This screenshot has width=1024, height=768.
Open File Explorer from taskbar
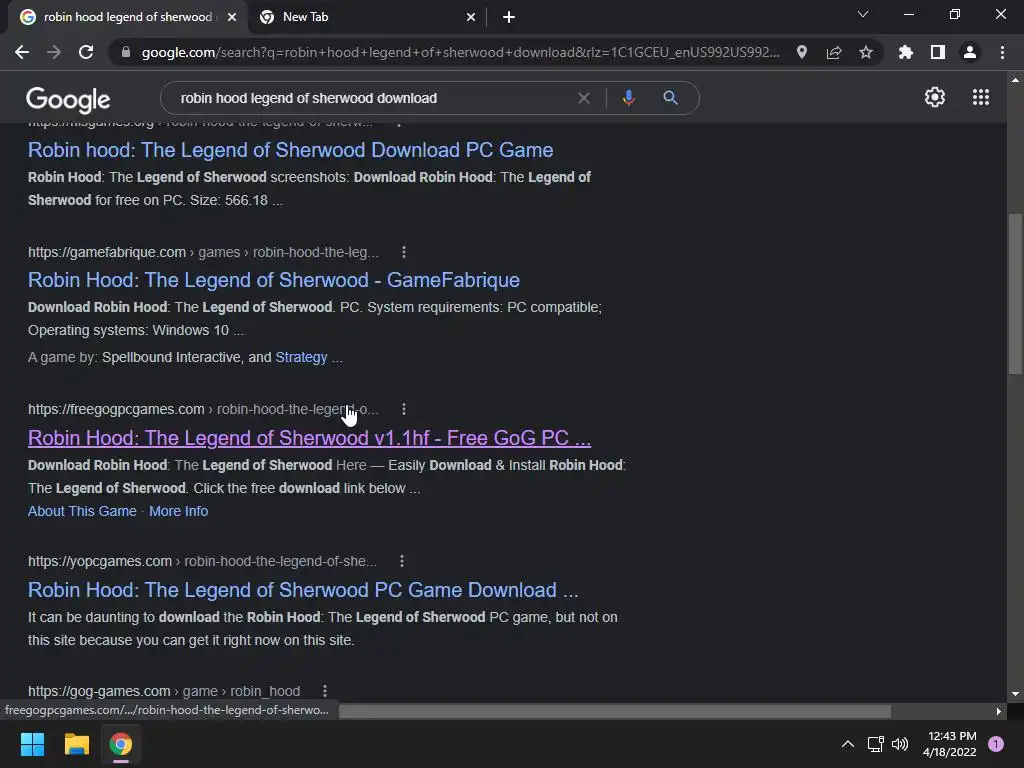coord(76,744)
